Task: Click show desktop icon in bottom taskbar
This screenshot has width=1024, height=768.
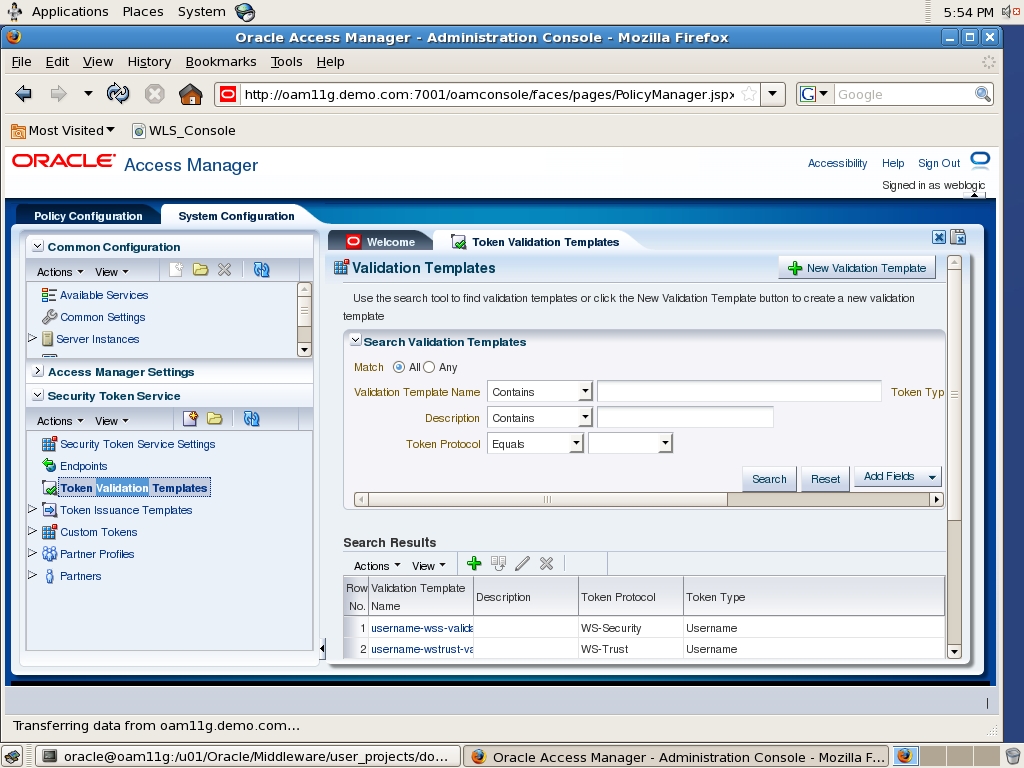Action: (12, 757)
